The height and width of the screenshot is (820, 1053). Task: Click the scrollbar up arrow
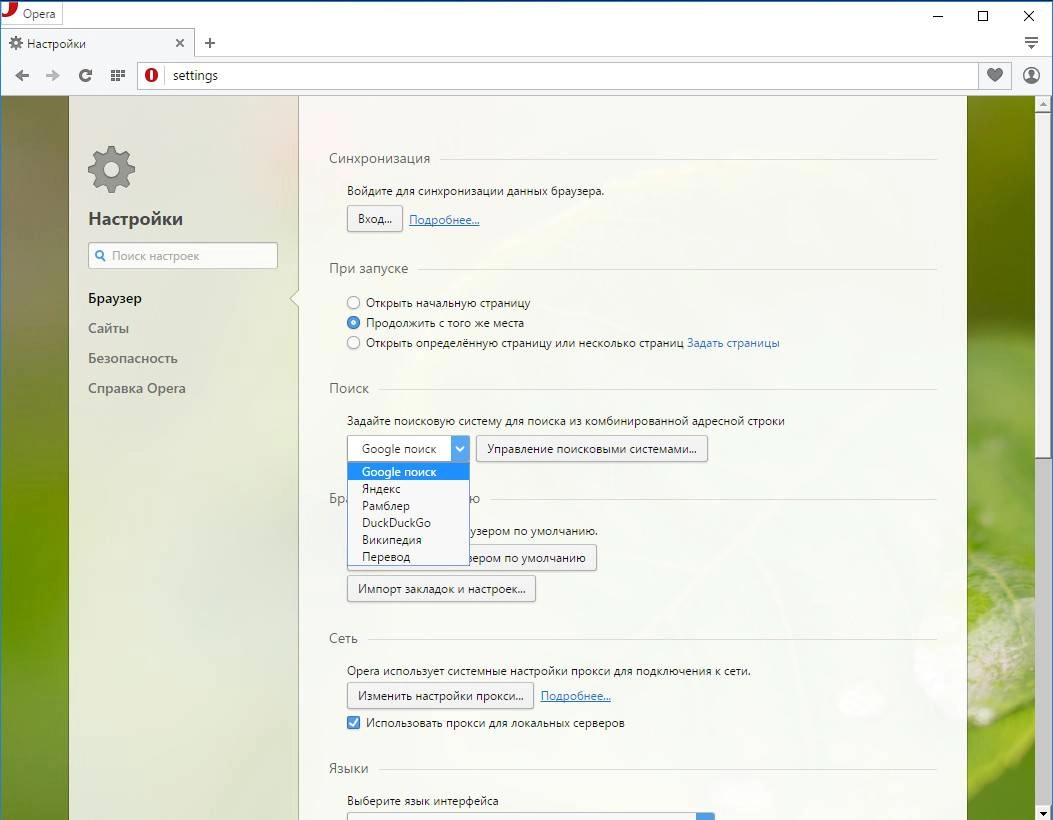coord(1043,105)
